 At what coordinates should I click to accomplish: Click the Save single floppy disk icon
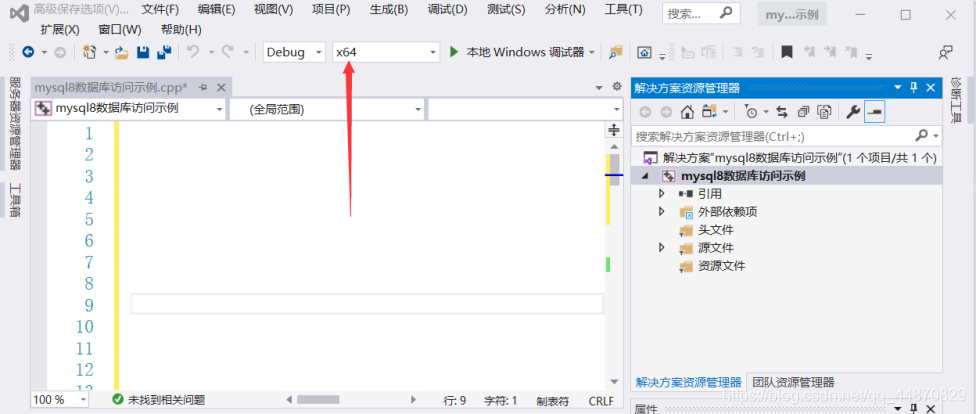click(x=143, y=53)
